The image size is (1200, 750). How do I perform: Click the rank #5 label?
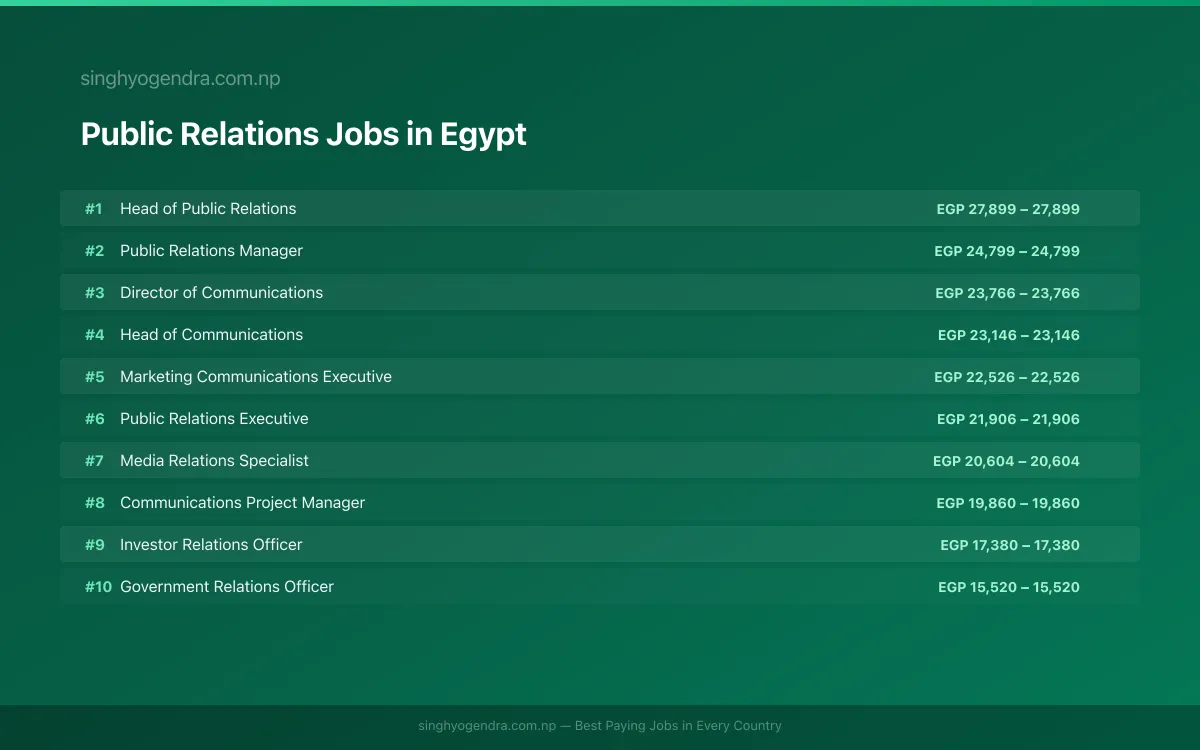point(94,377)
